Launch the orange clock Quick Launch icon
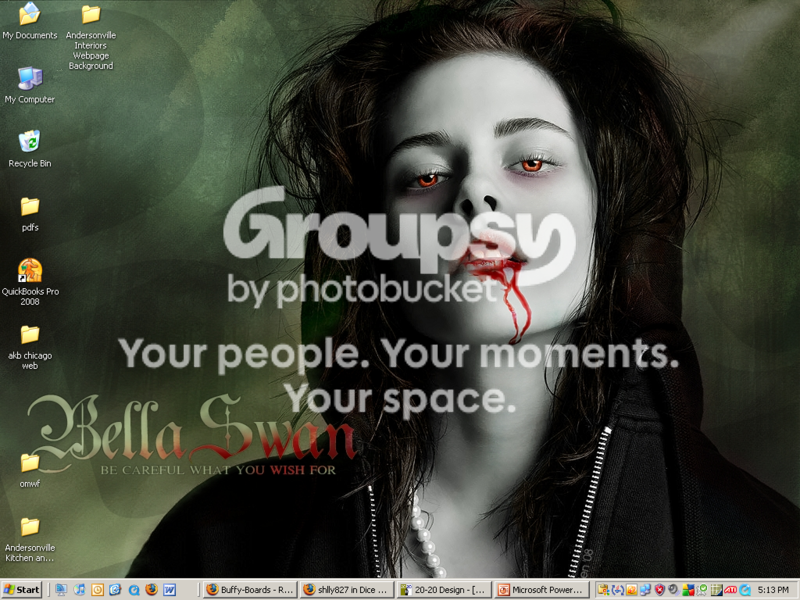The height and width of the screenshot is (600, 800). pos(97,590)
